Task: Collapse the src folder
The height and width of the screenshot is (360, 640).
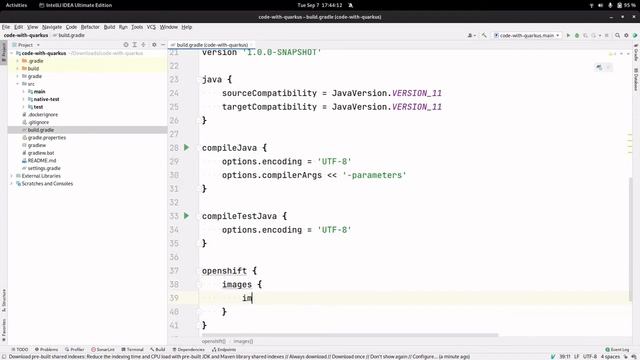Action: pyautogui.click(x=18, y=84)
